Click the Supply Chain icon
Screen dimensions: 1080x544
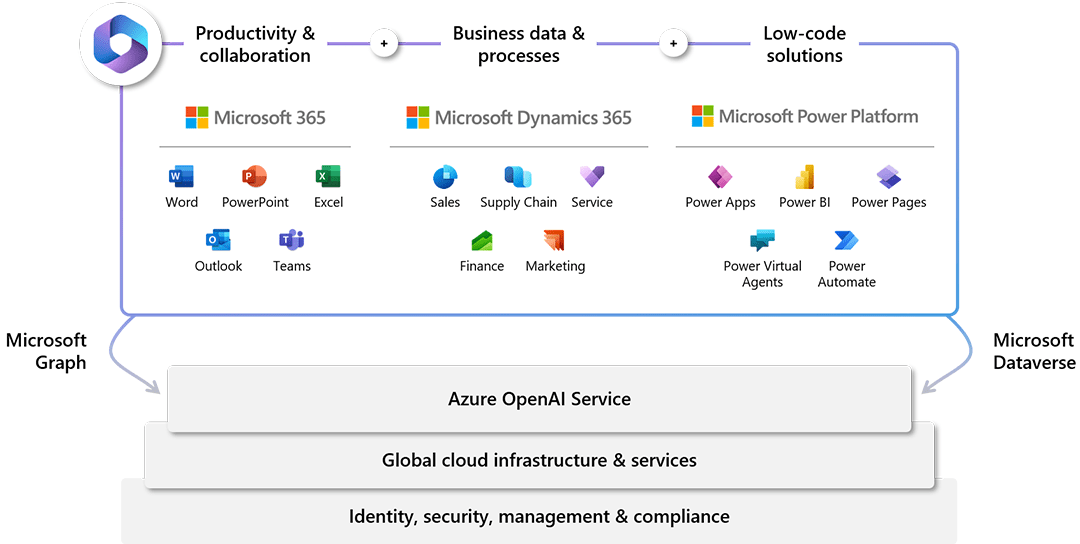pos(518,177)
